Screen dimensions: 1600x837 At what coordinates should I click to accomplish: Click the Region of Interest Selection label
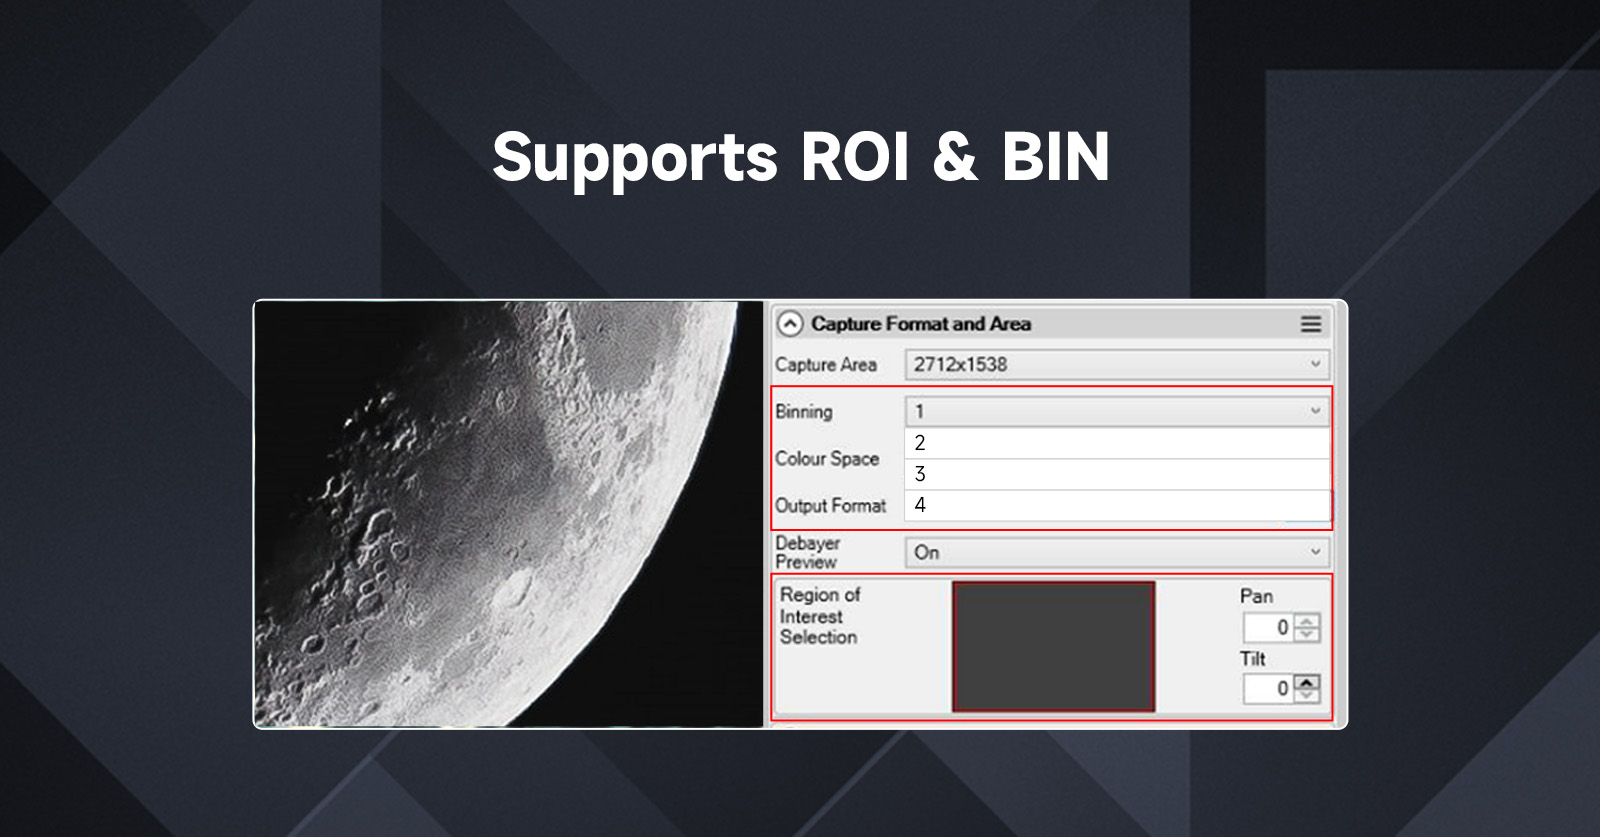819,616
